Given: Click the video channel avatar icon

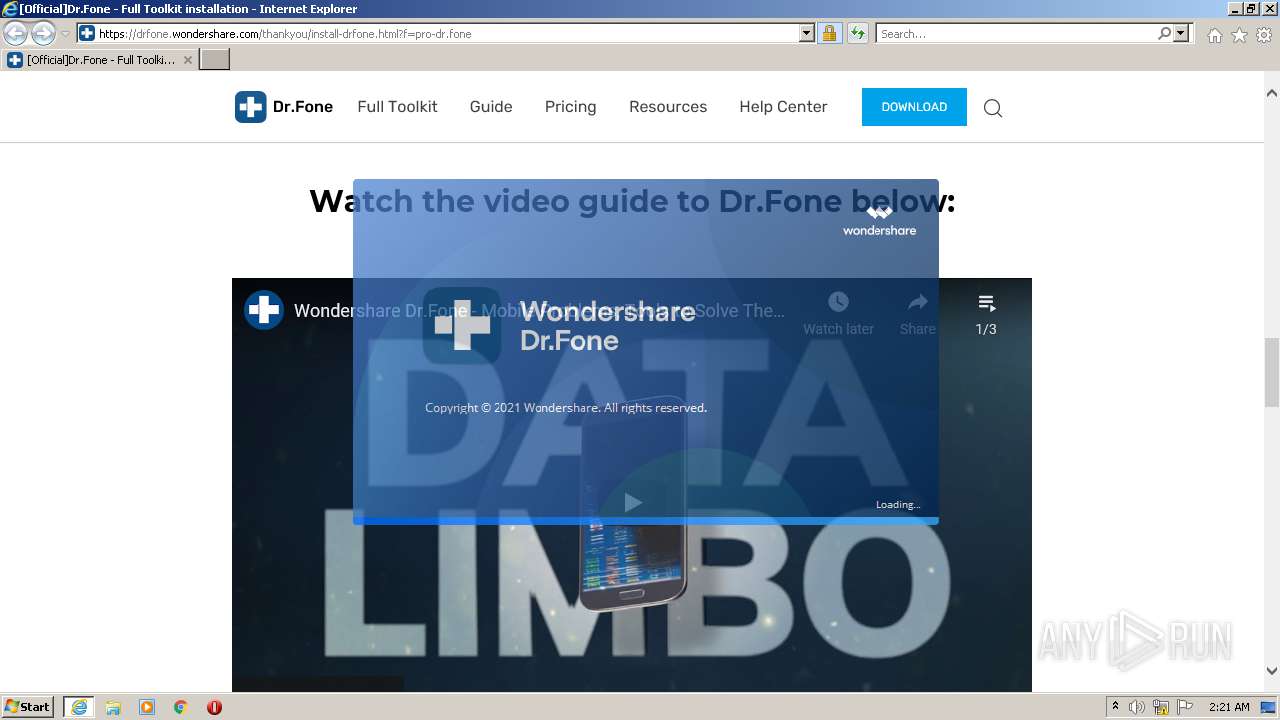Looking at the screenshot, I should [x=264, y=310].
